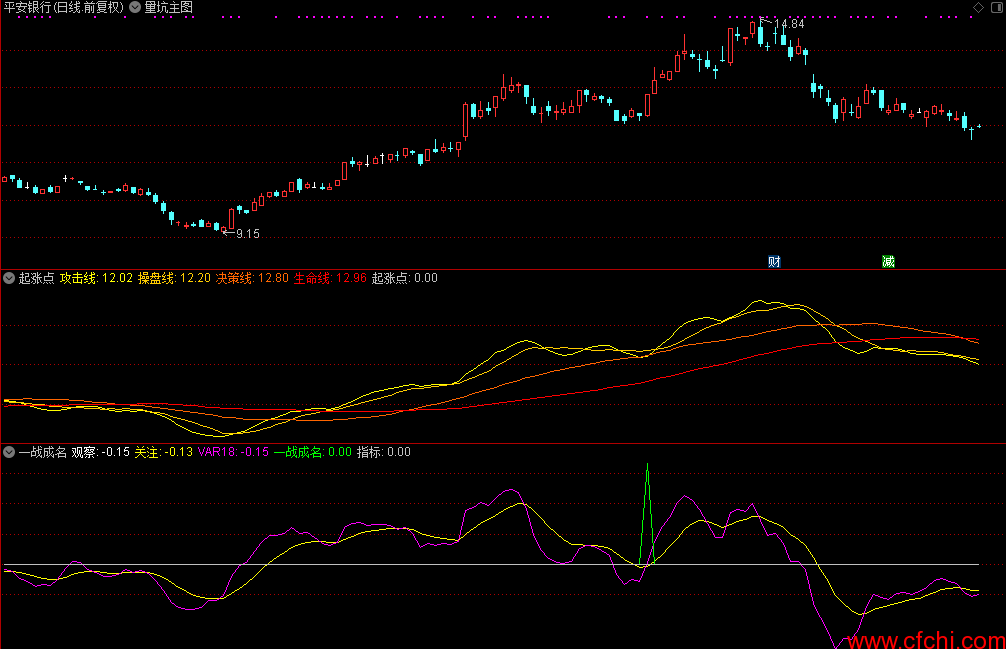Click the green 减 event marker
The image size is (1006, 649).
tap(889, 262)
